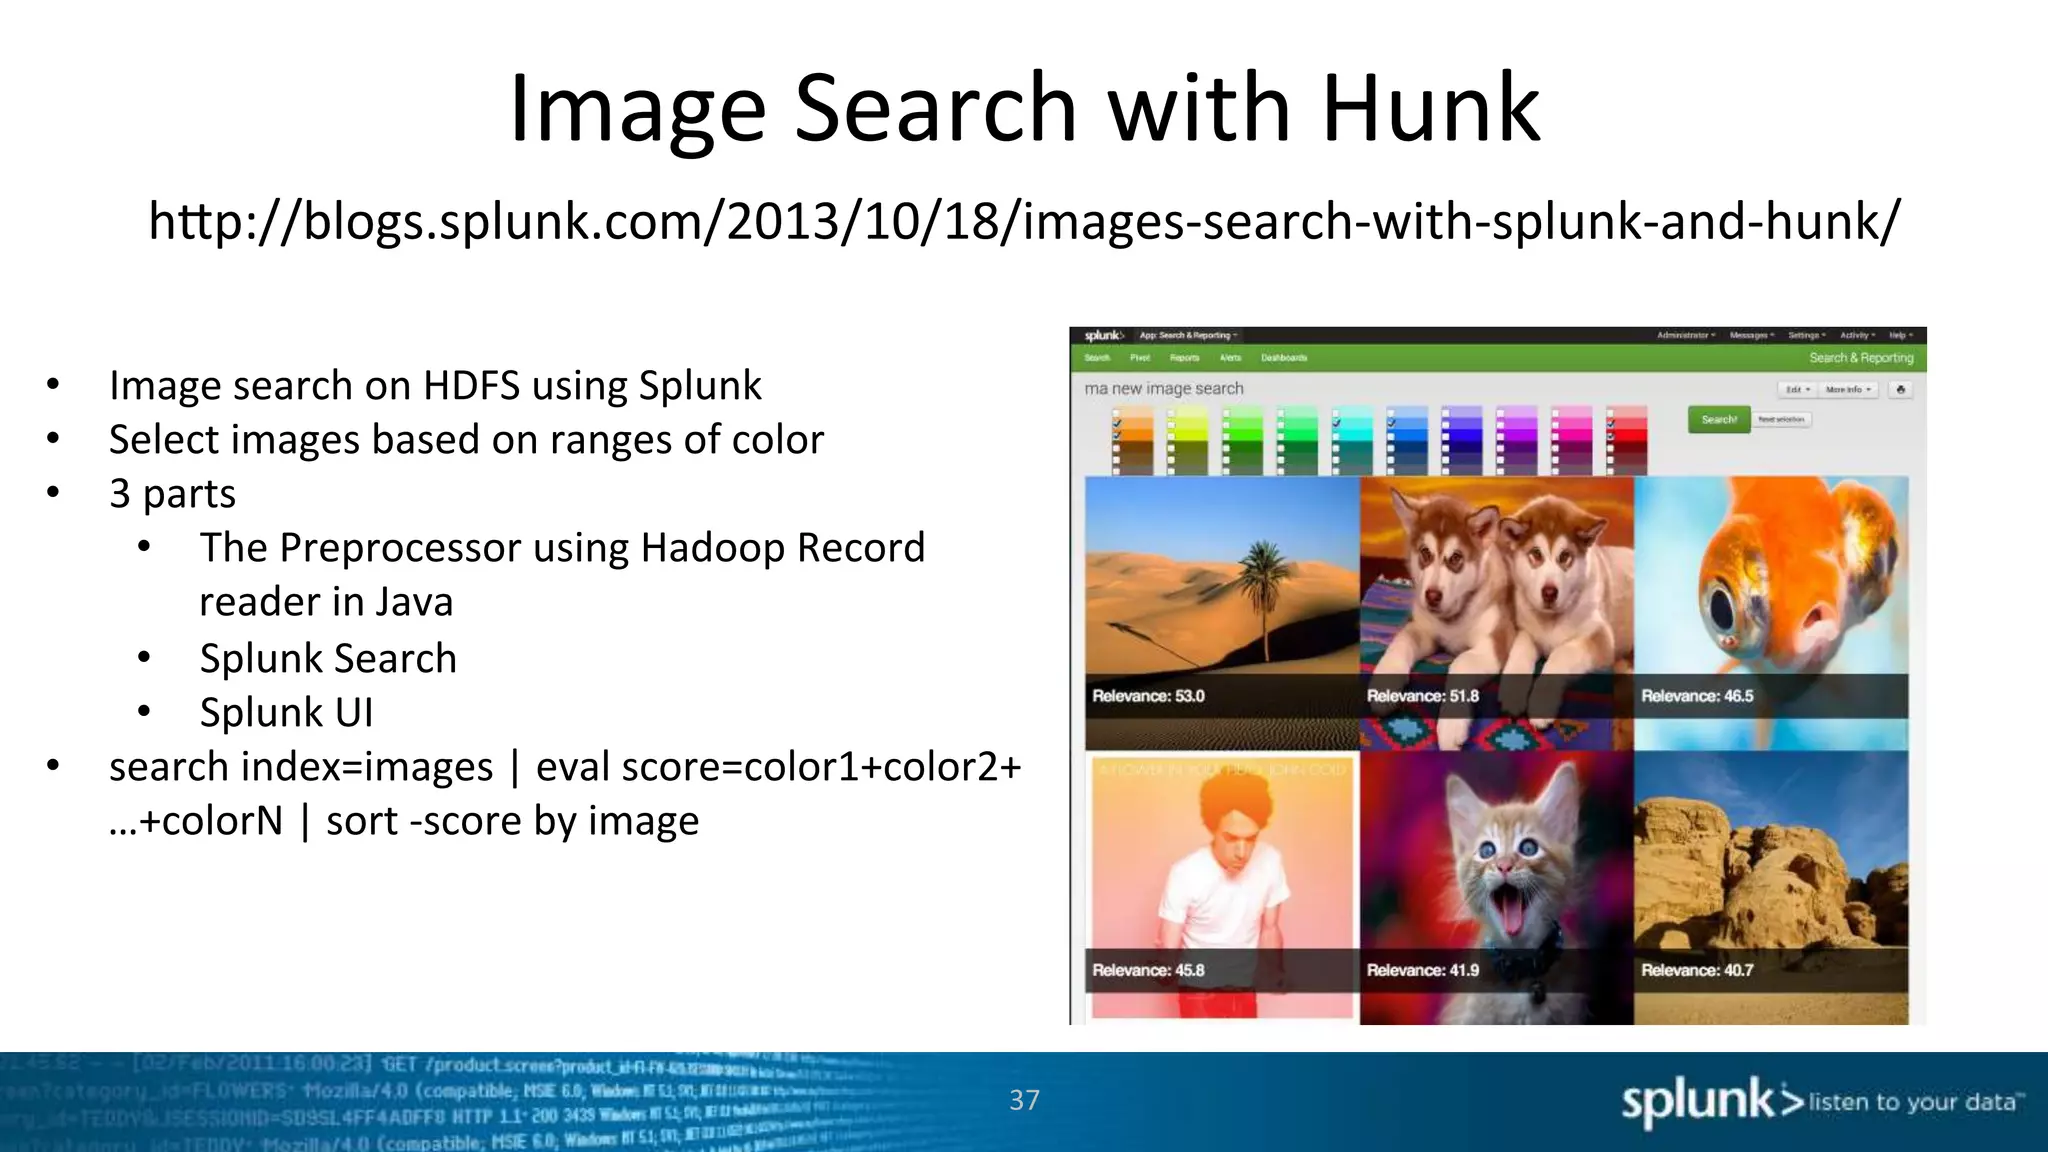Expand the More Info dropdown
This screenshot has height=1152, width=2048.
[1848, 389]
